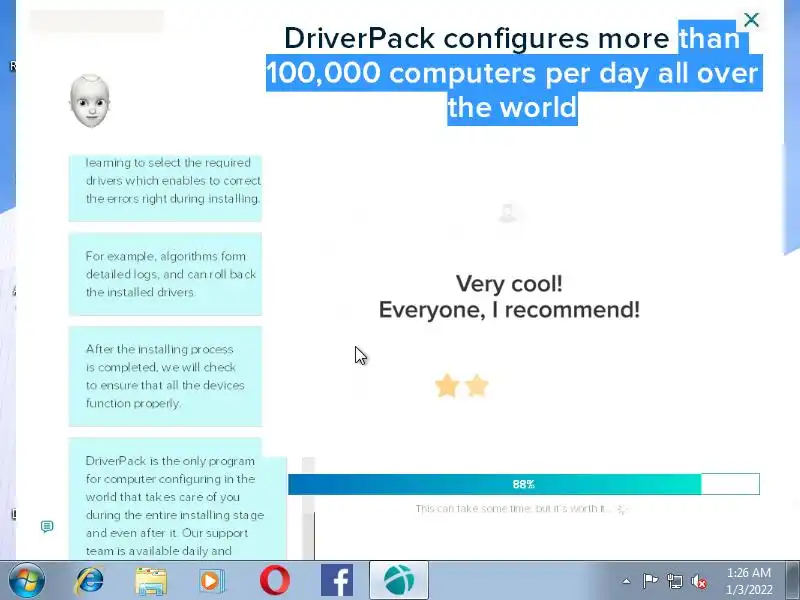Click the first gold rating star
The image size is (800, 600).
coord(447,386)
